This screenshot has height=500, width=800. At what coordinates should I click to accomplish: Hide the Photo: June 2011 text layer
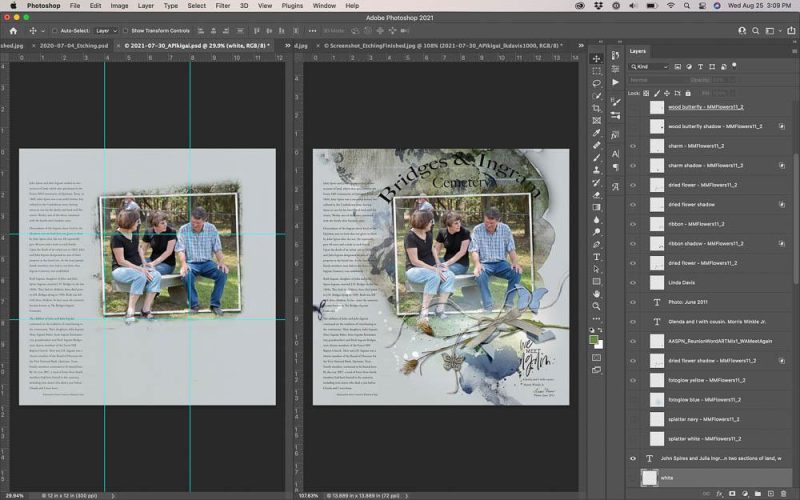tap(633, 302)
